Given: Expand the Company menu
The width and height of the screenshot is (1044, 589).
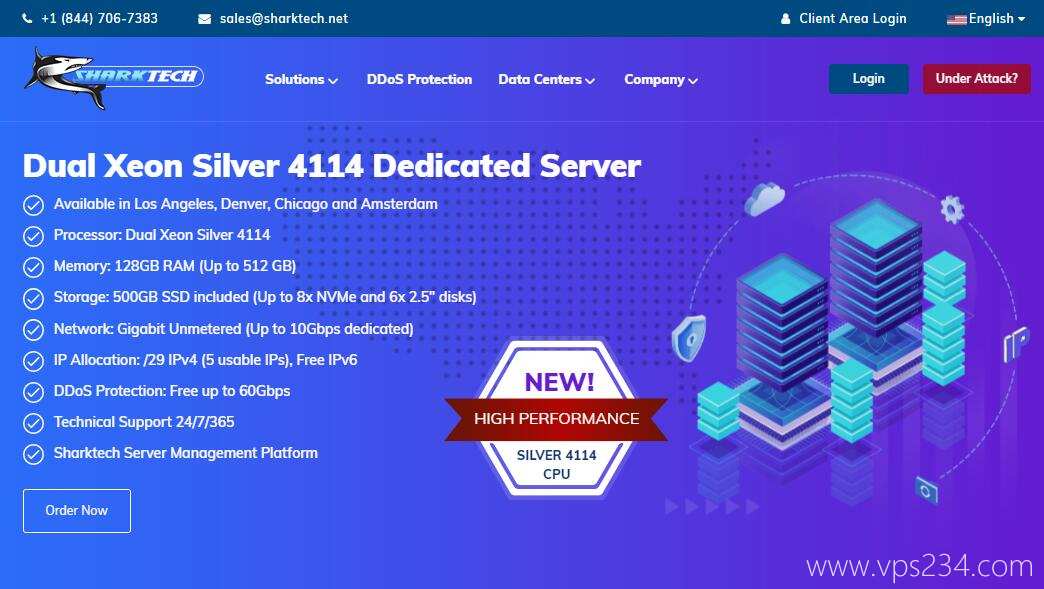Looking at the screenshot, I should pos(661,79).
